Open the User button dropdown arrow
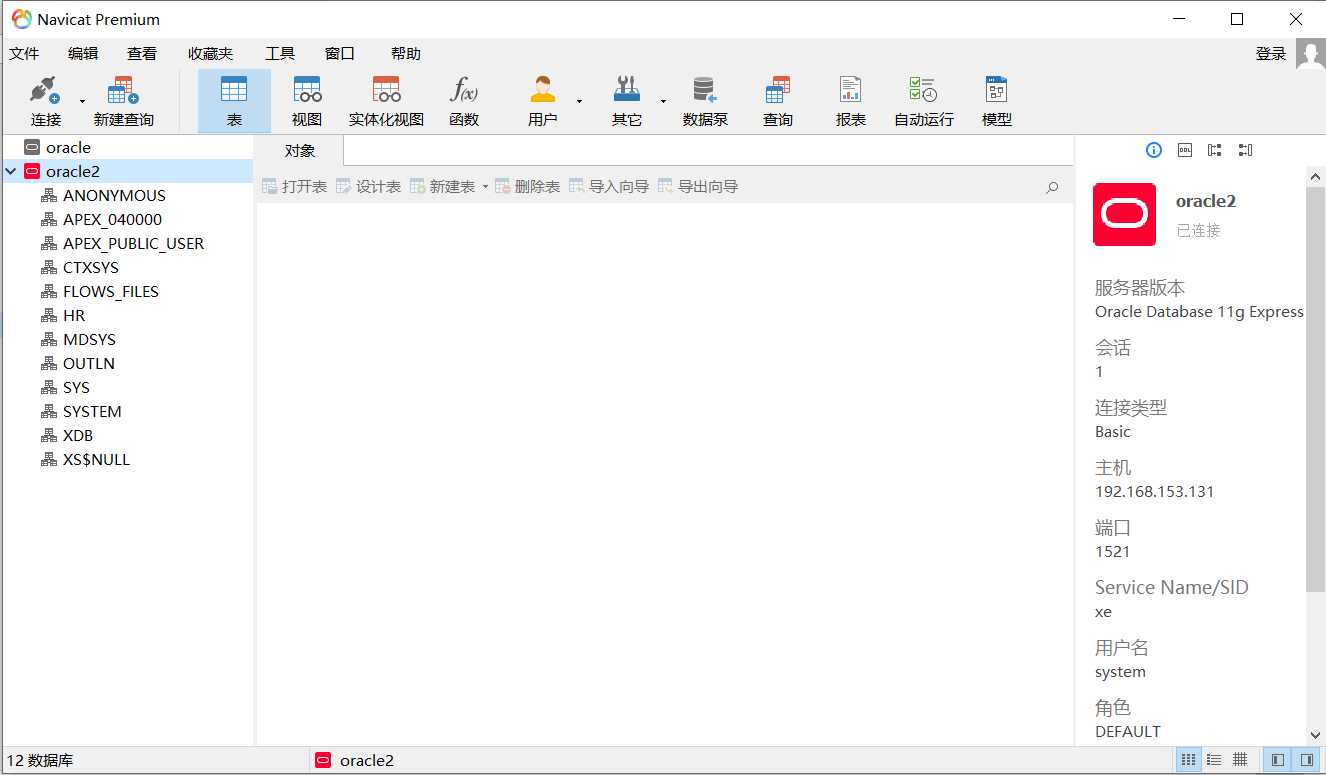The image size is (1326, 775). click(579, 101)
